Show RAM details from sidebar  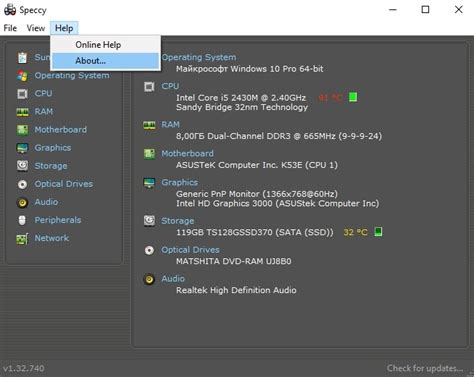click(44, 112)
